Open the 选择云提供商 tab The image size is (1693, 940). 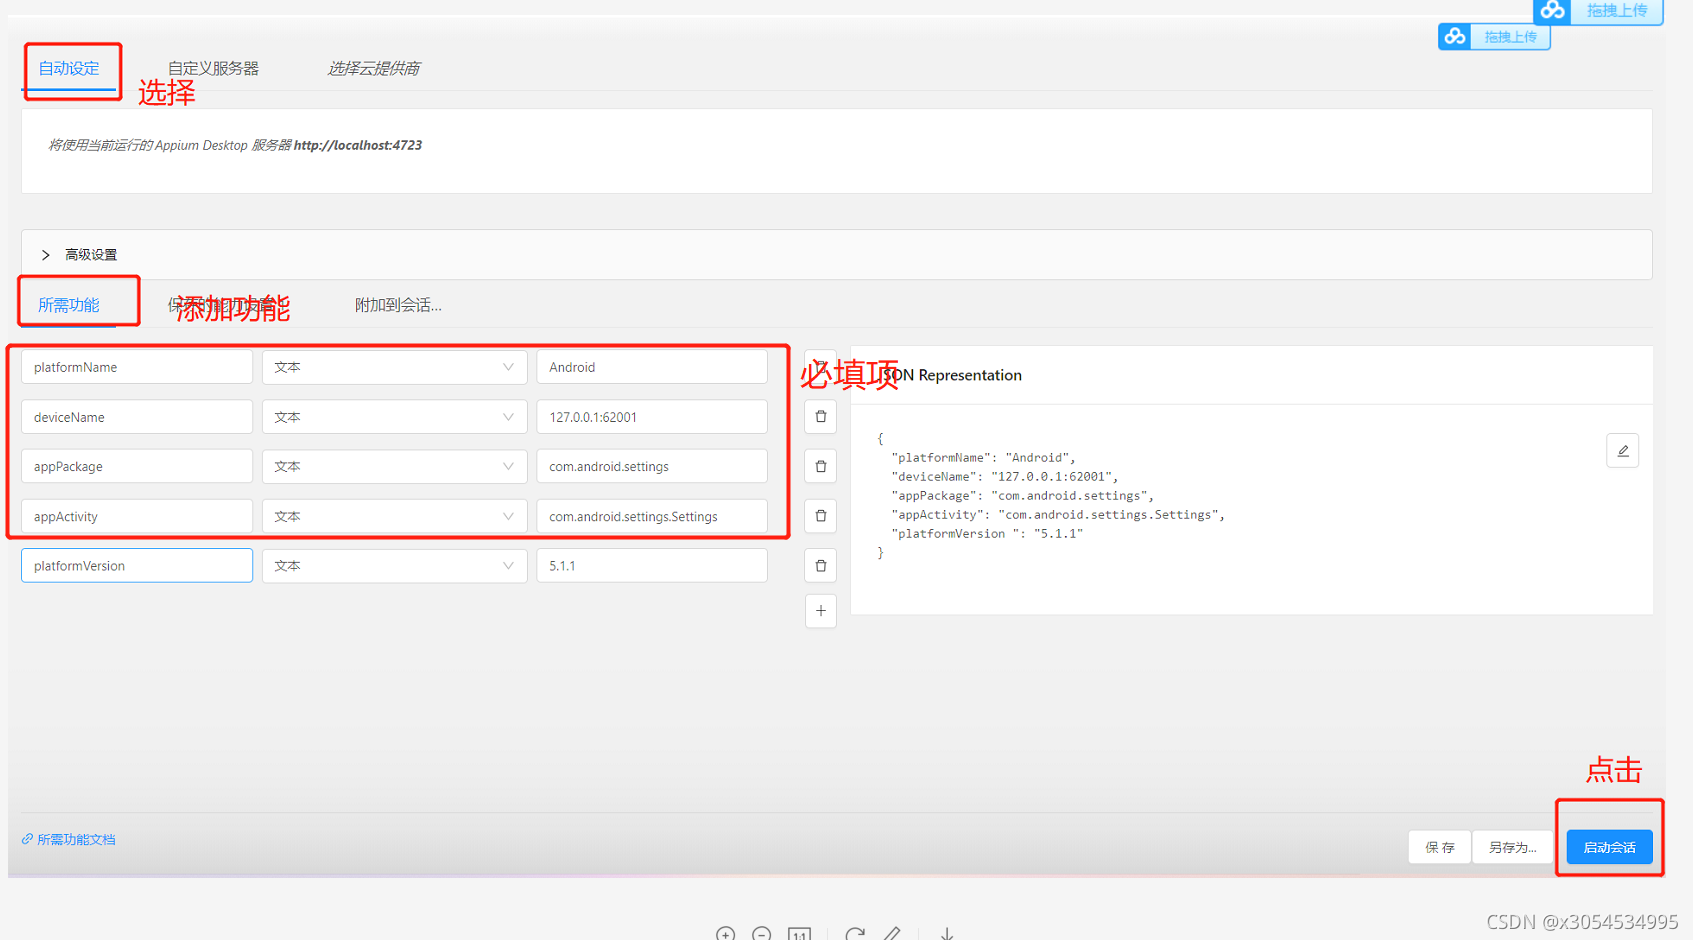point(374,68)
